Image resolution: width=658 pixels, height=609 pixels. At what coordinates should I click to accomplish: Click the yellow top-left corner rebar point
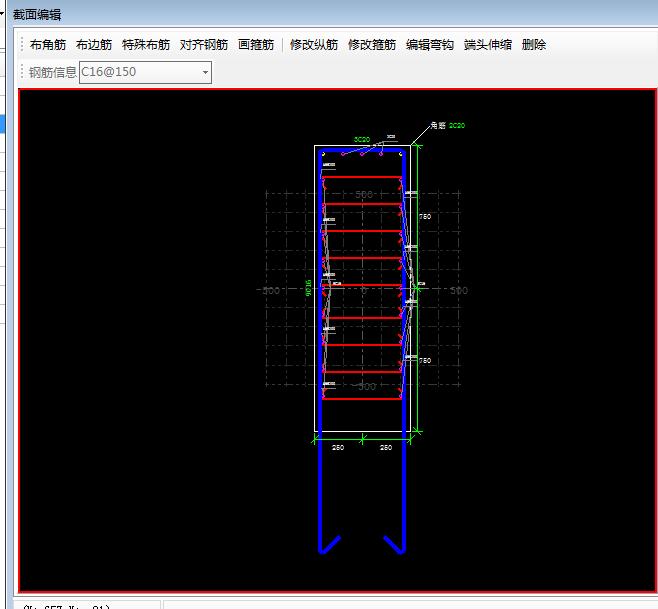point(324,154)
